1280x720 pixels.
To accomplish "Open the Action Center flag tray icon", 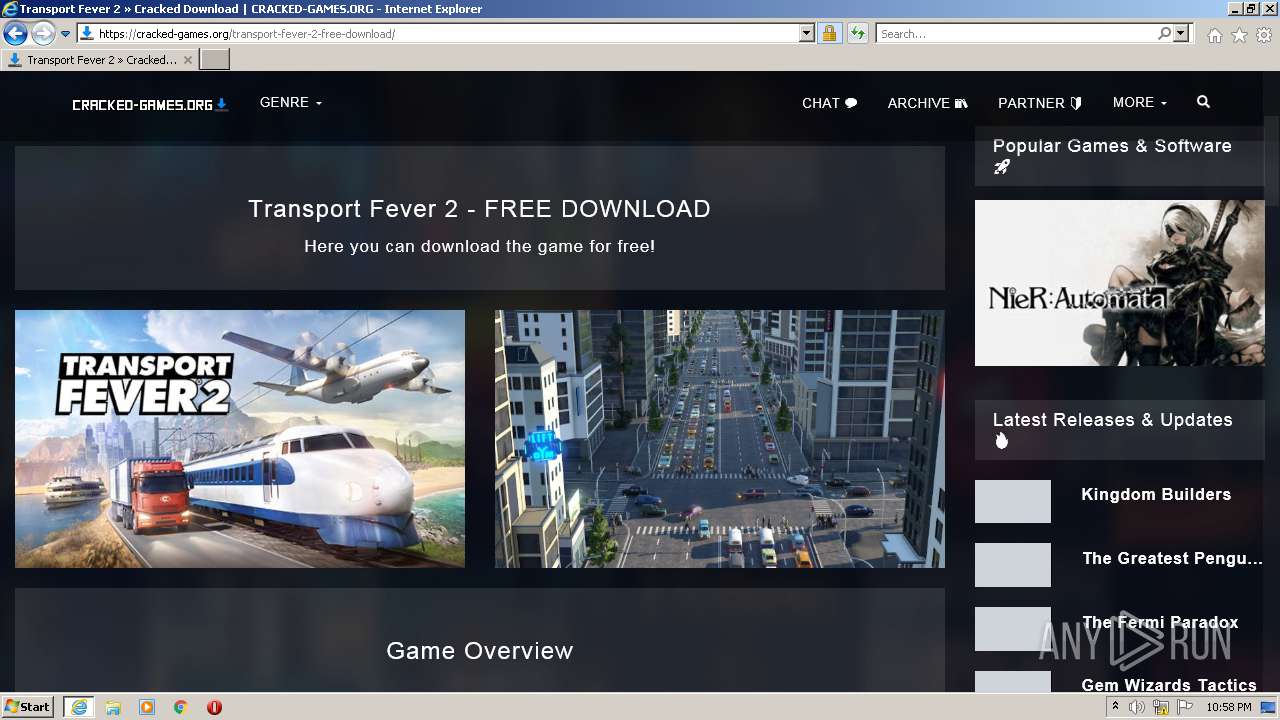I will pyautogui.click(x=1185, y=707).
